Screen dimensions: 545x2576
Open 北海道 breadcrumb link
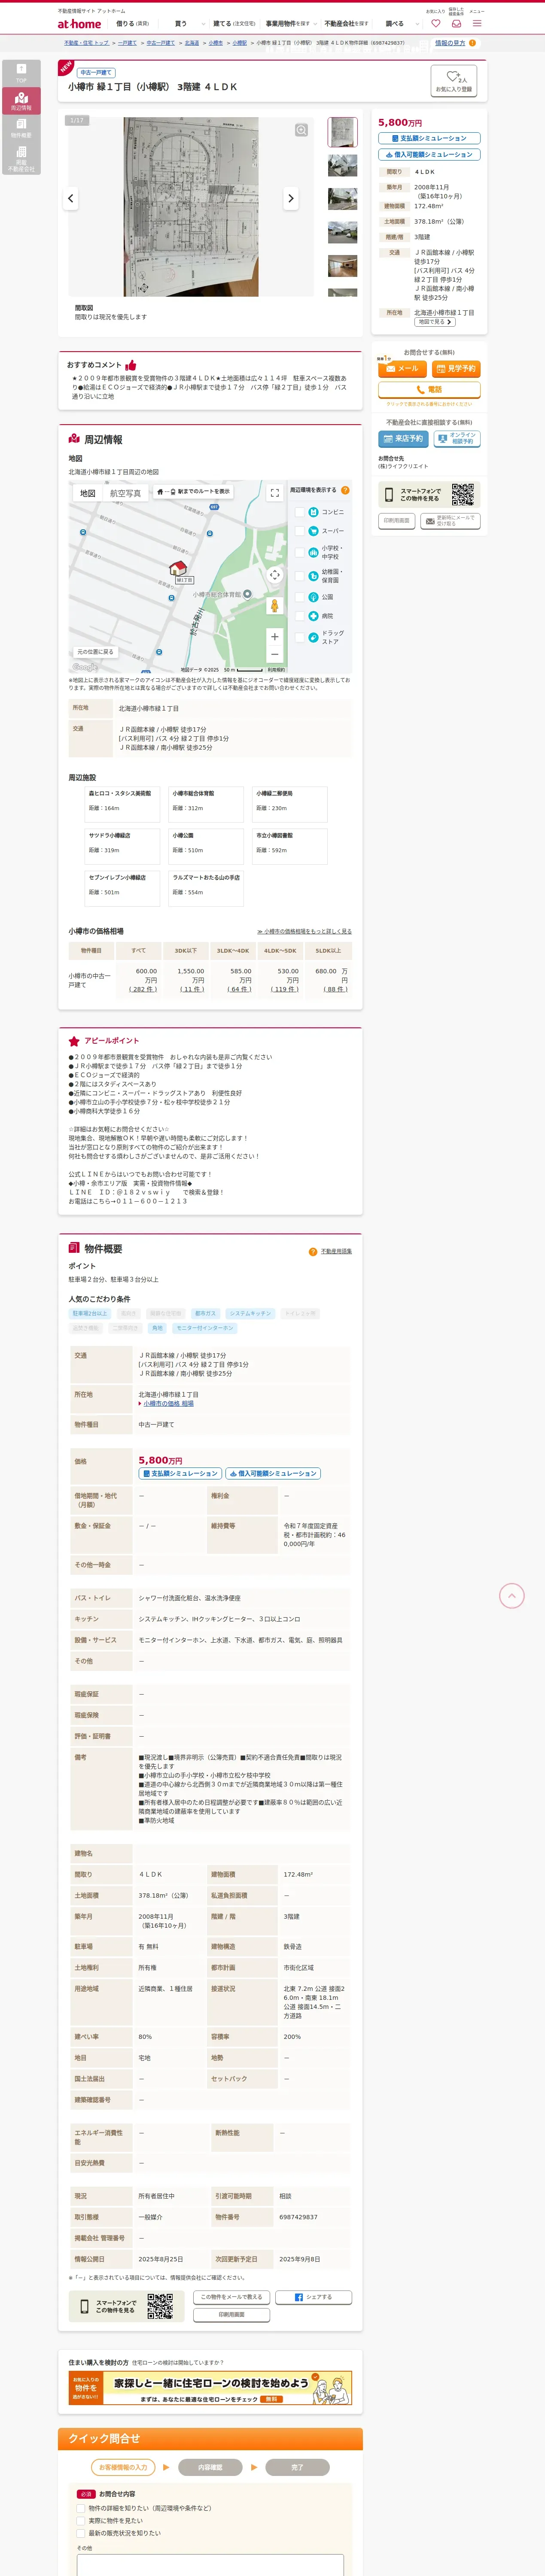(192, 43)
